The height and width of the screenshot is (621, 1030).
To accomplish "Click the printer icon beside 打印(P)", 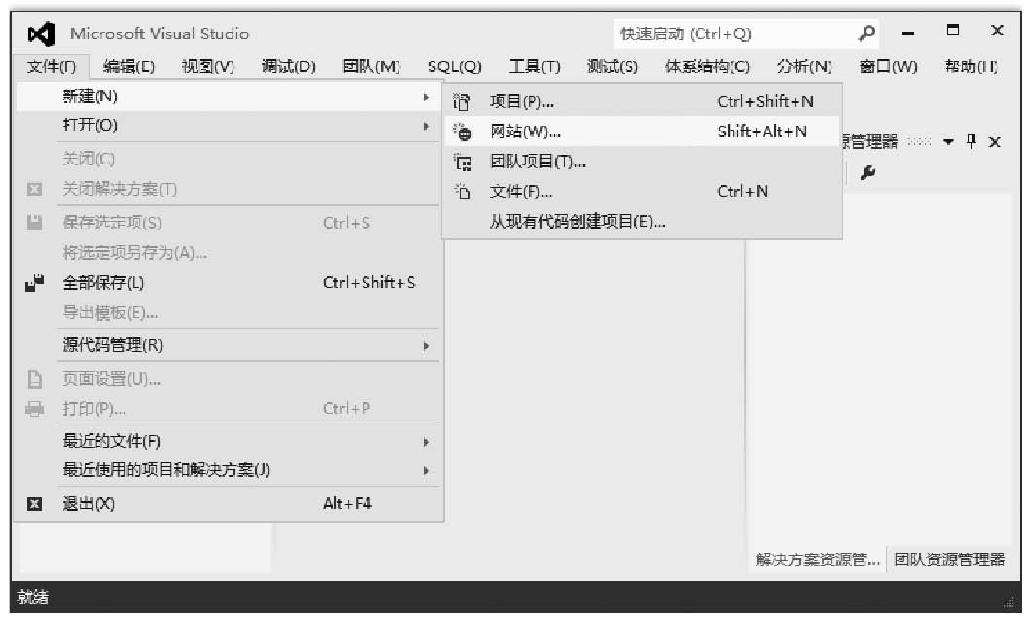I will tap(34, 409).
